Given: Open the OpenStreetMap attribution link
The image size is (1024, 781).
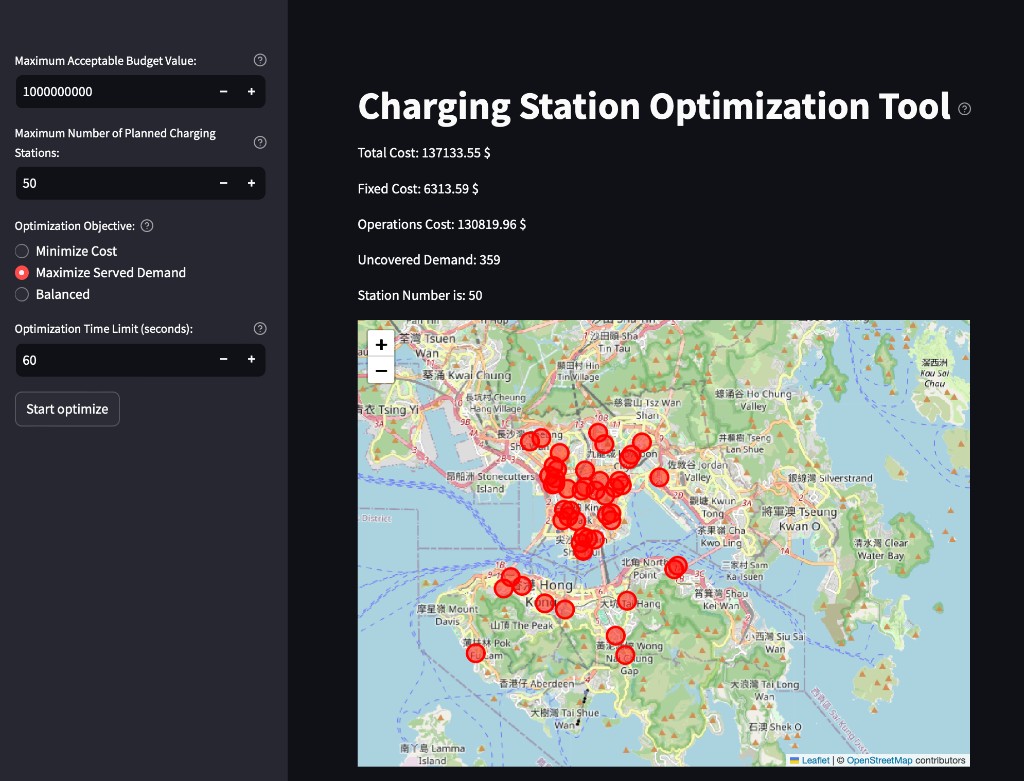Looking at the screenshot, I should click(879, 760).
